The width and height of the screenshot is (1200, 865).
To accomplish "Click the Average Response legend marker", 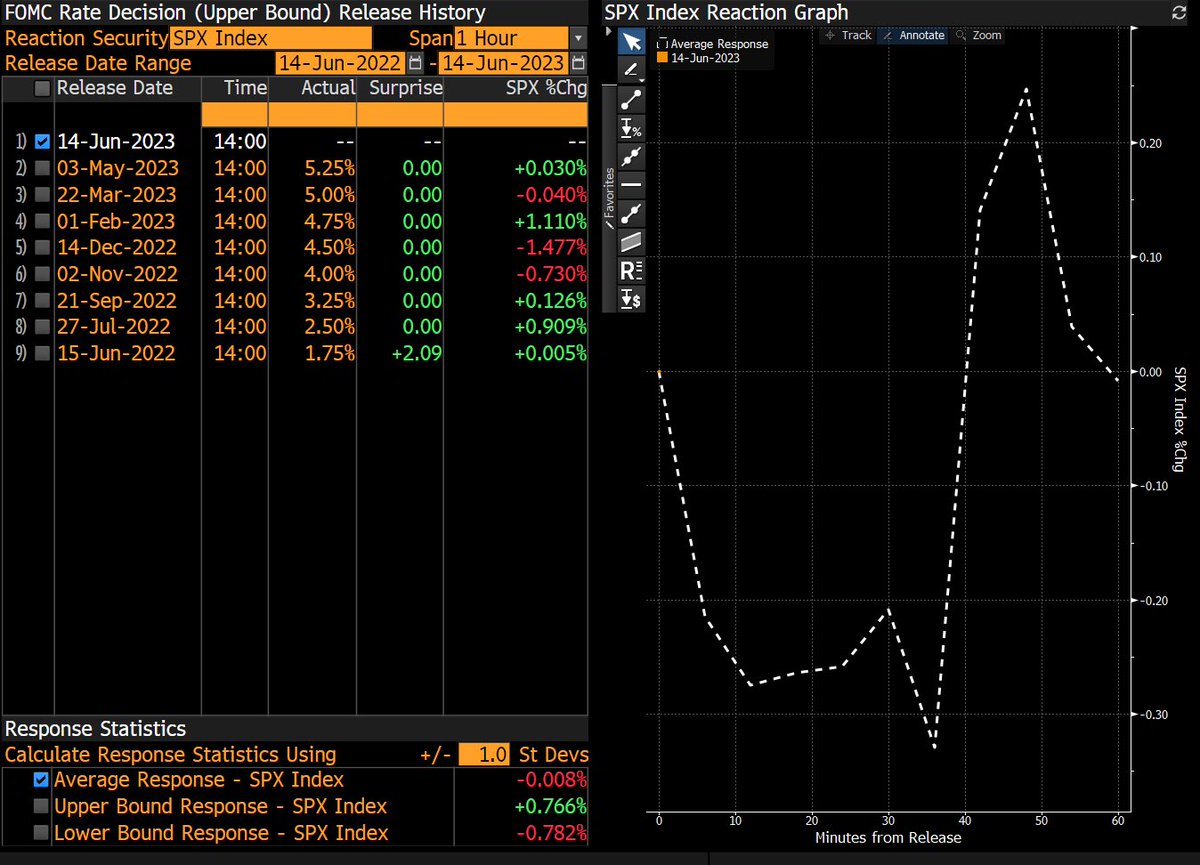I will coord(661,45).
